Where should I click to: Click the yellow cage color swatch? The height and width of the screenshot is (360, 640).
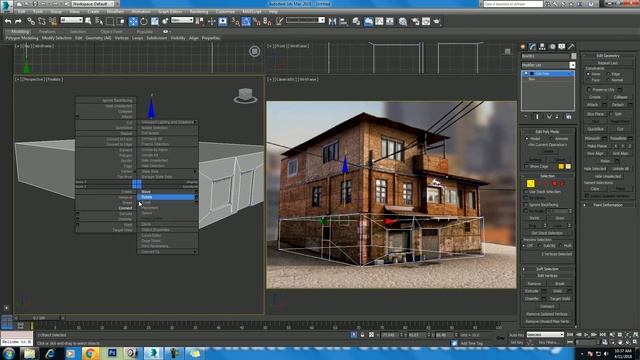[561, 166]
